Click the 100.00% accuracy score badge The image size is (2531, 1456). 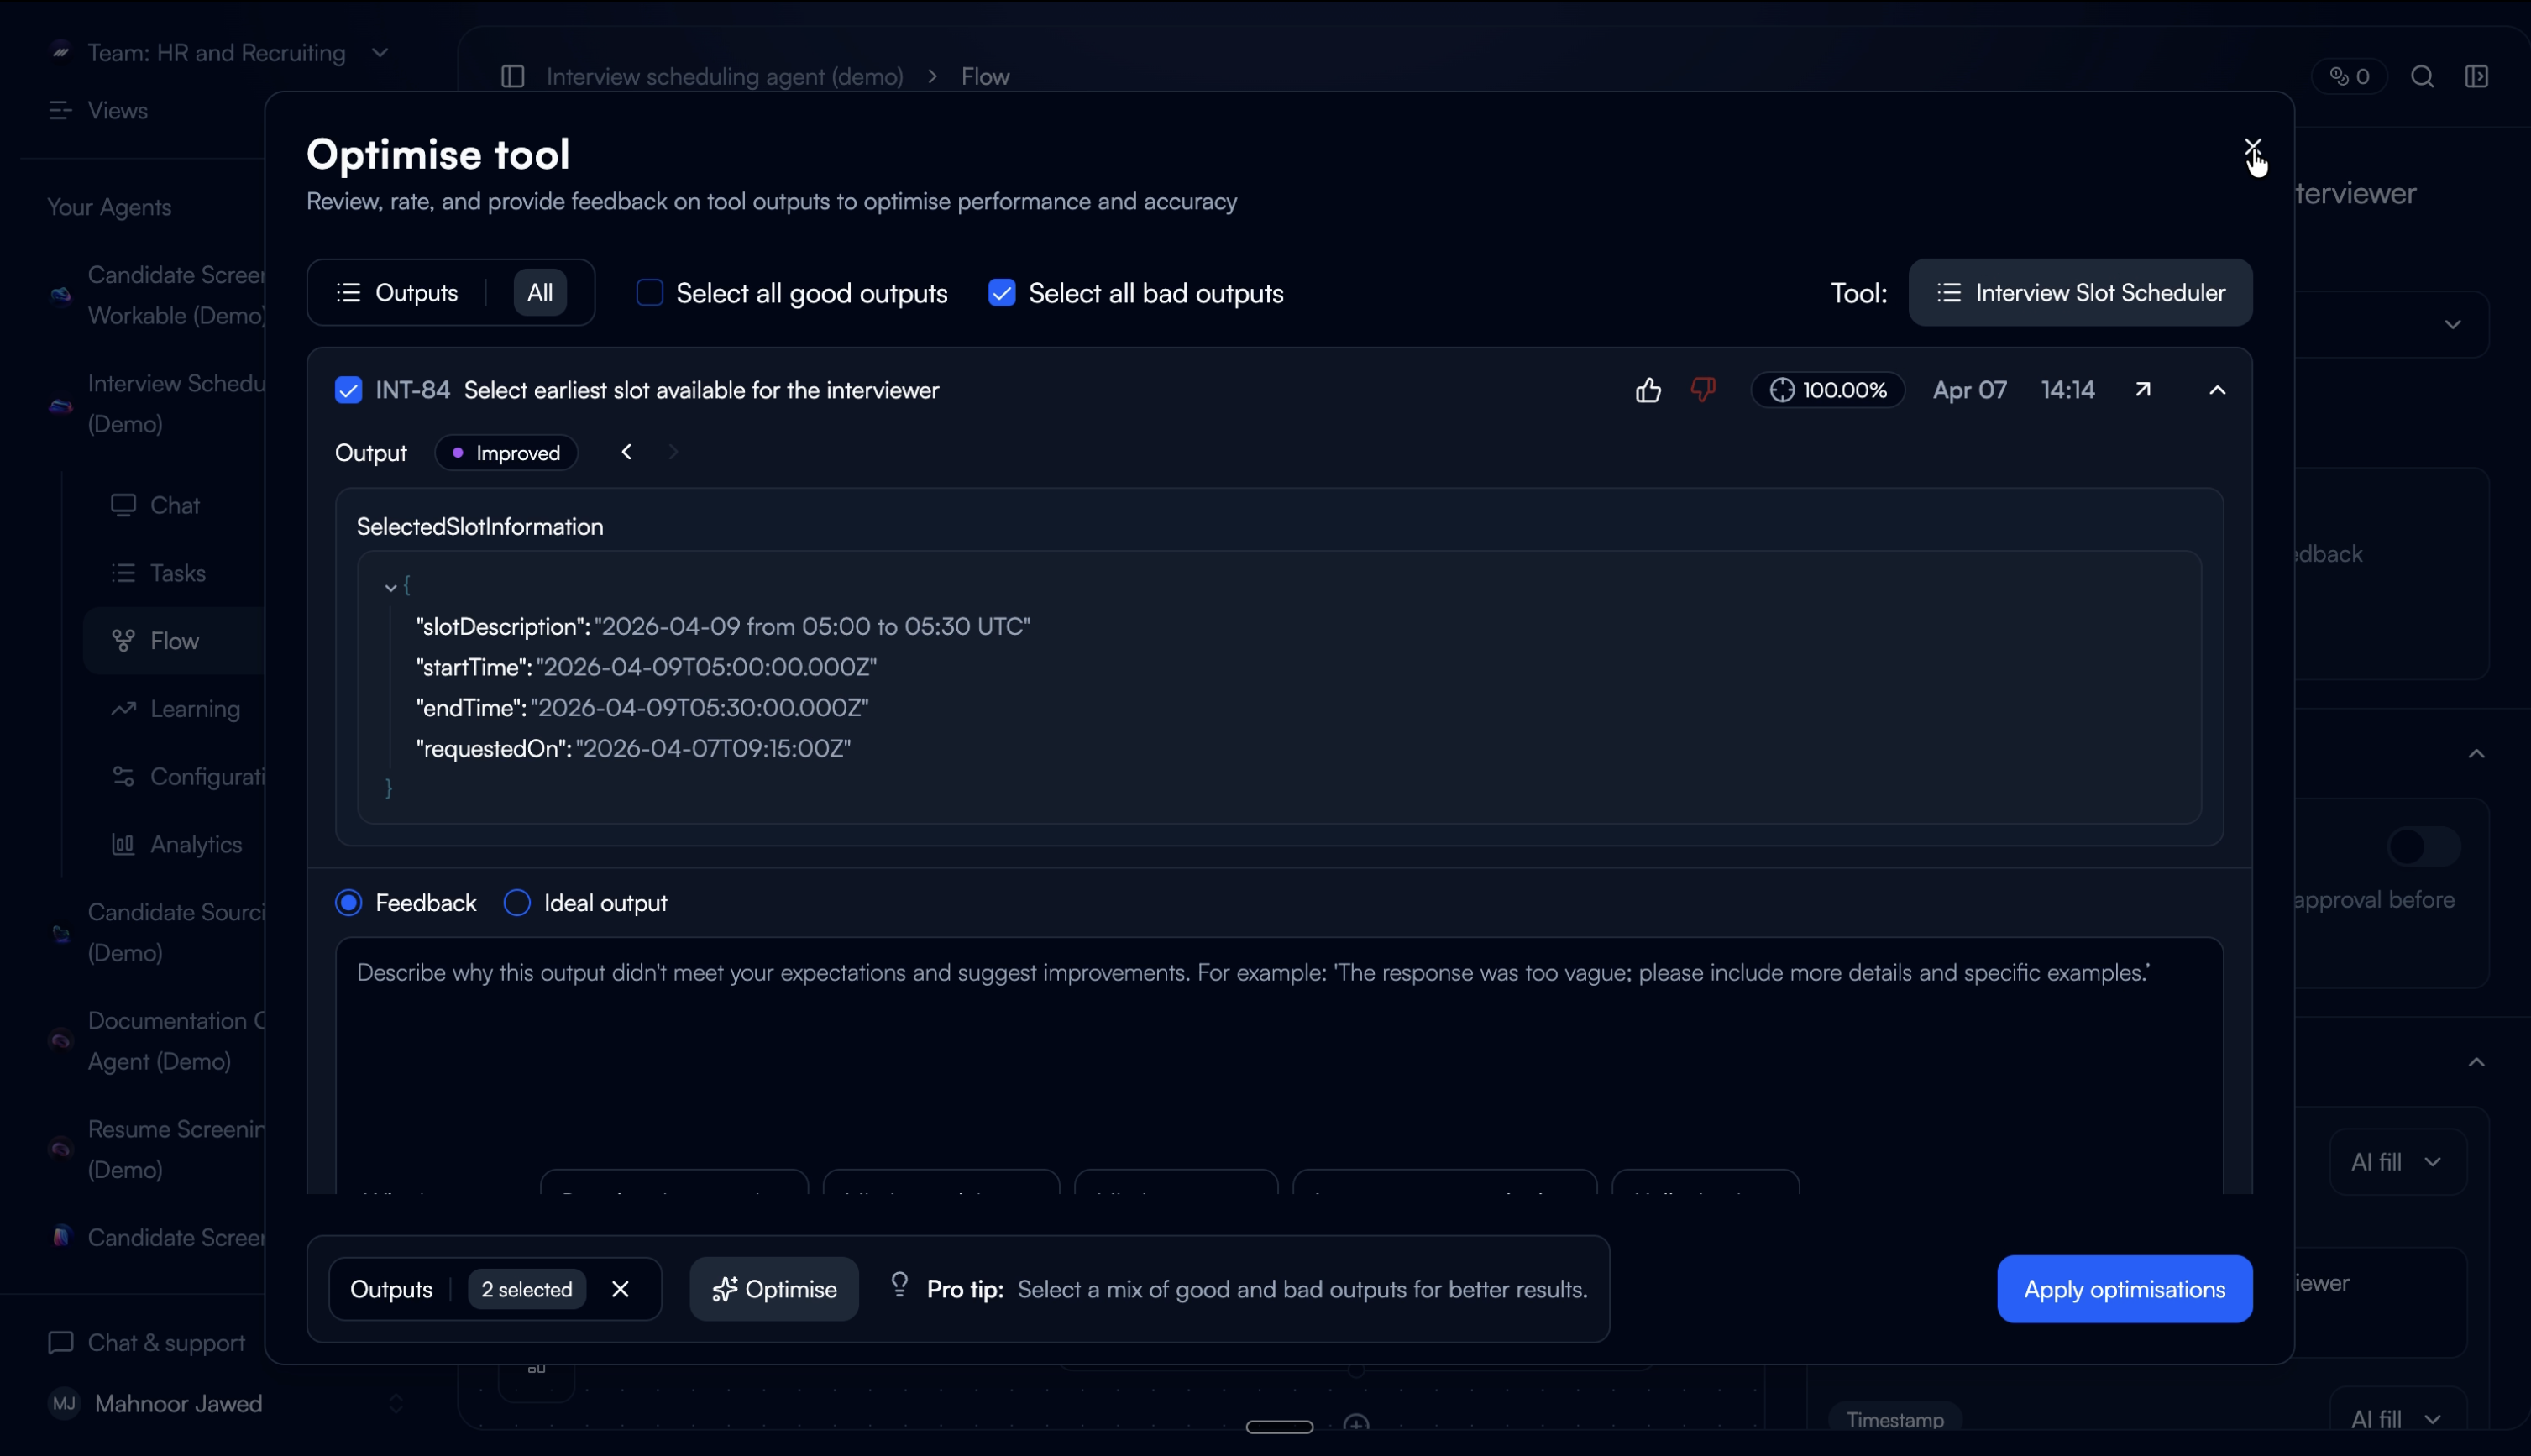tap(1828, 390)
